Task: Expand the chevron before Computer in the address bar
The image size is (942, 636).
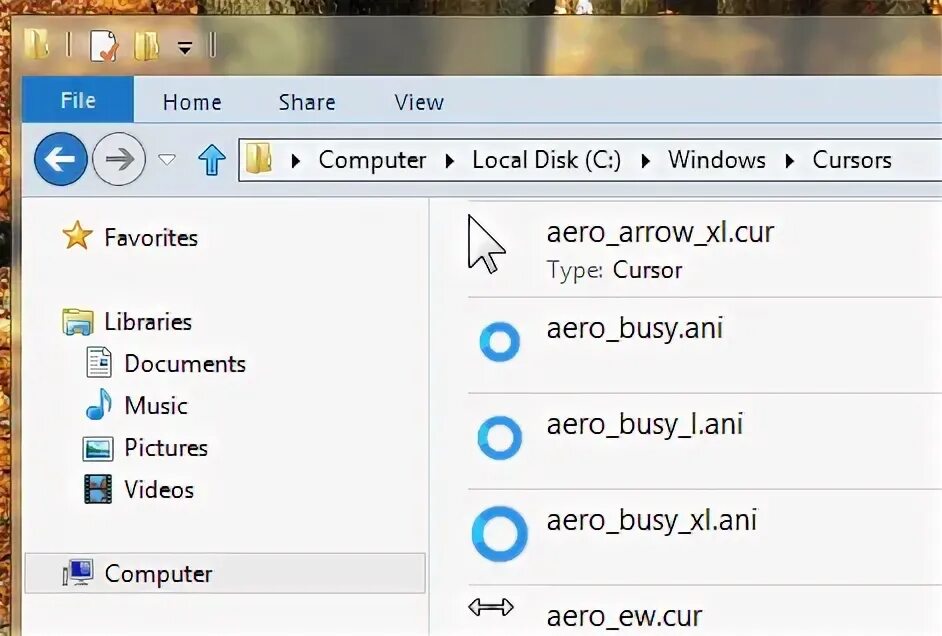Action: (x=295, y=161)
